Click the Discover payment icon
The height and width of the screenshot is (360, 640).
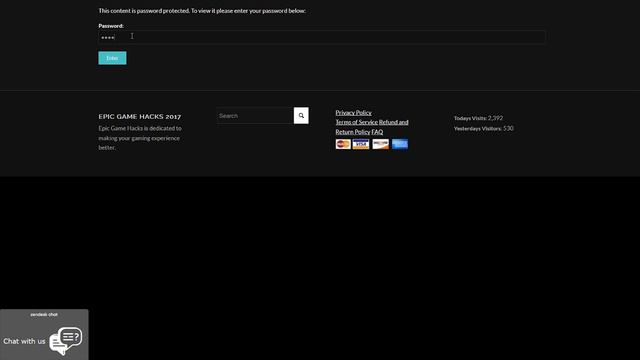click(380, 144)
